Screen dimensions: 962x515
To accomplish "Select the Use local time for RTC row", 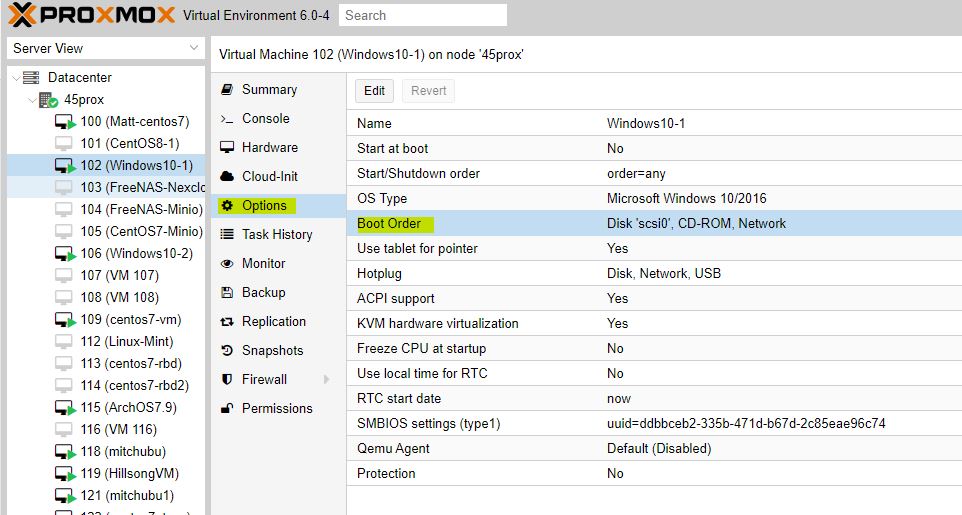I will click(x=654, y=374).
